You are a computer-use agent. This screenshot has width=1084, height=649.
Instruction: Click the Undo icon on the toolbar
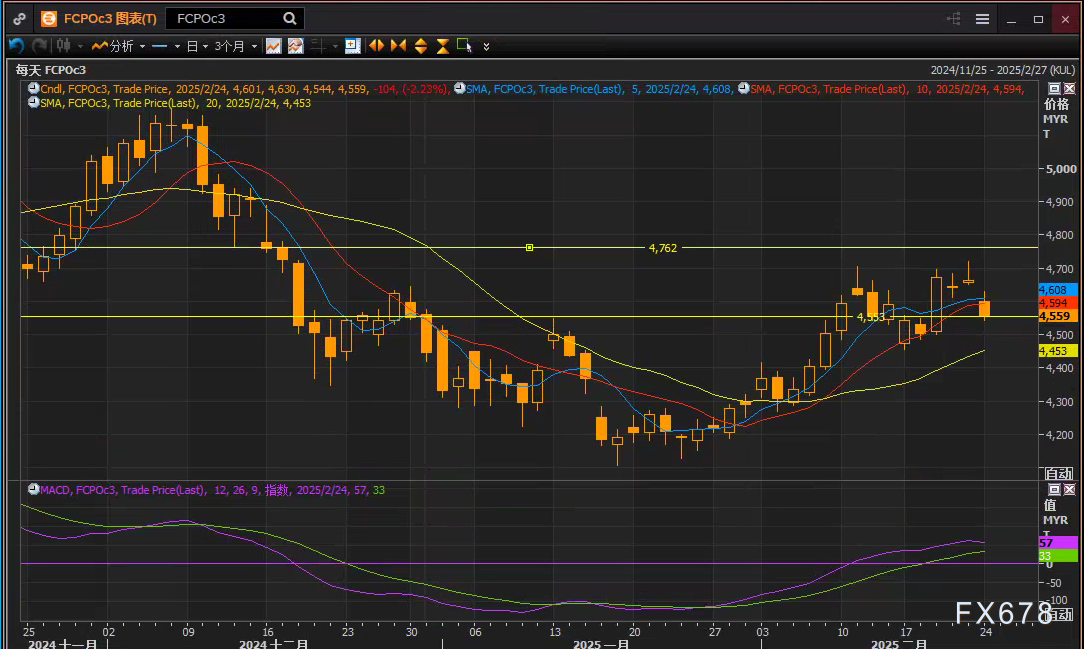tap(15, 45)
